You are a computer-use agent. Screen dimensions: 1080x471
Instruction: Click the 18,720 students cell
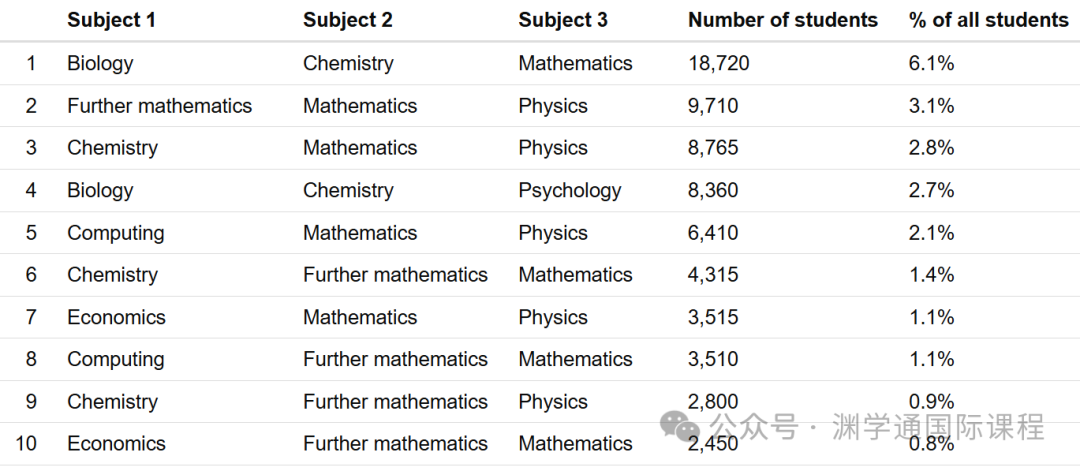(x=719, y=63)
